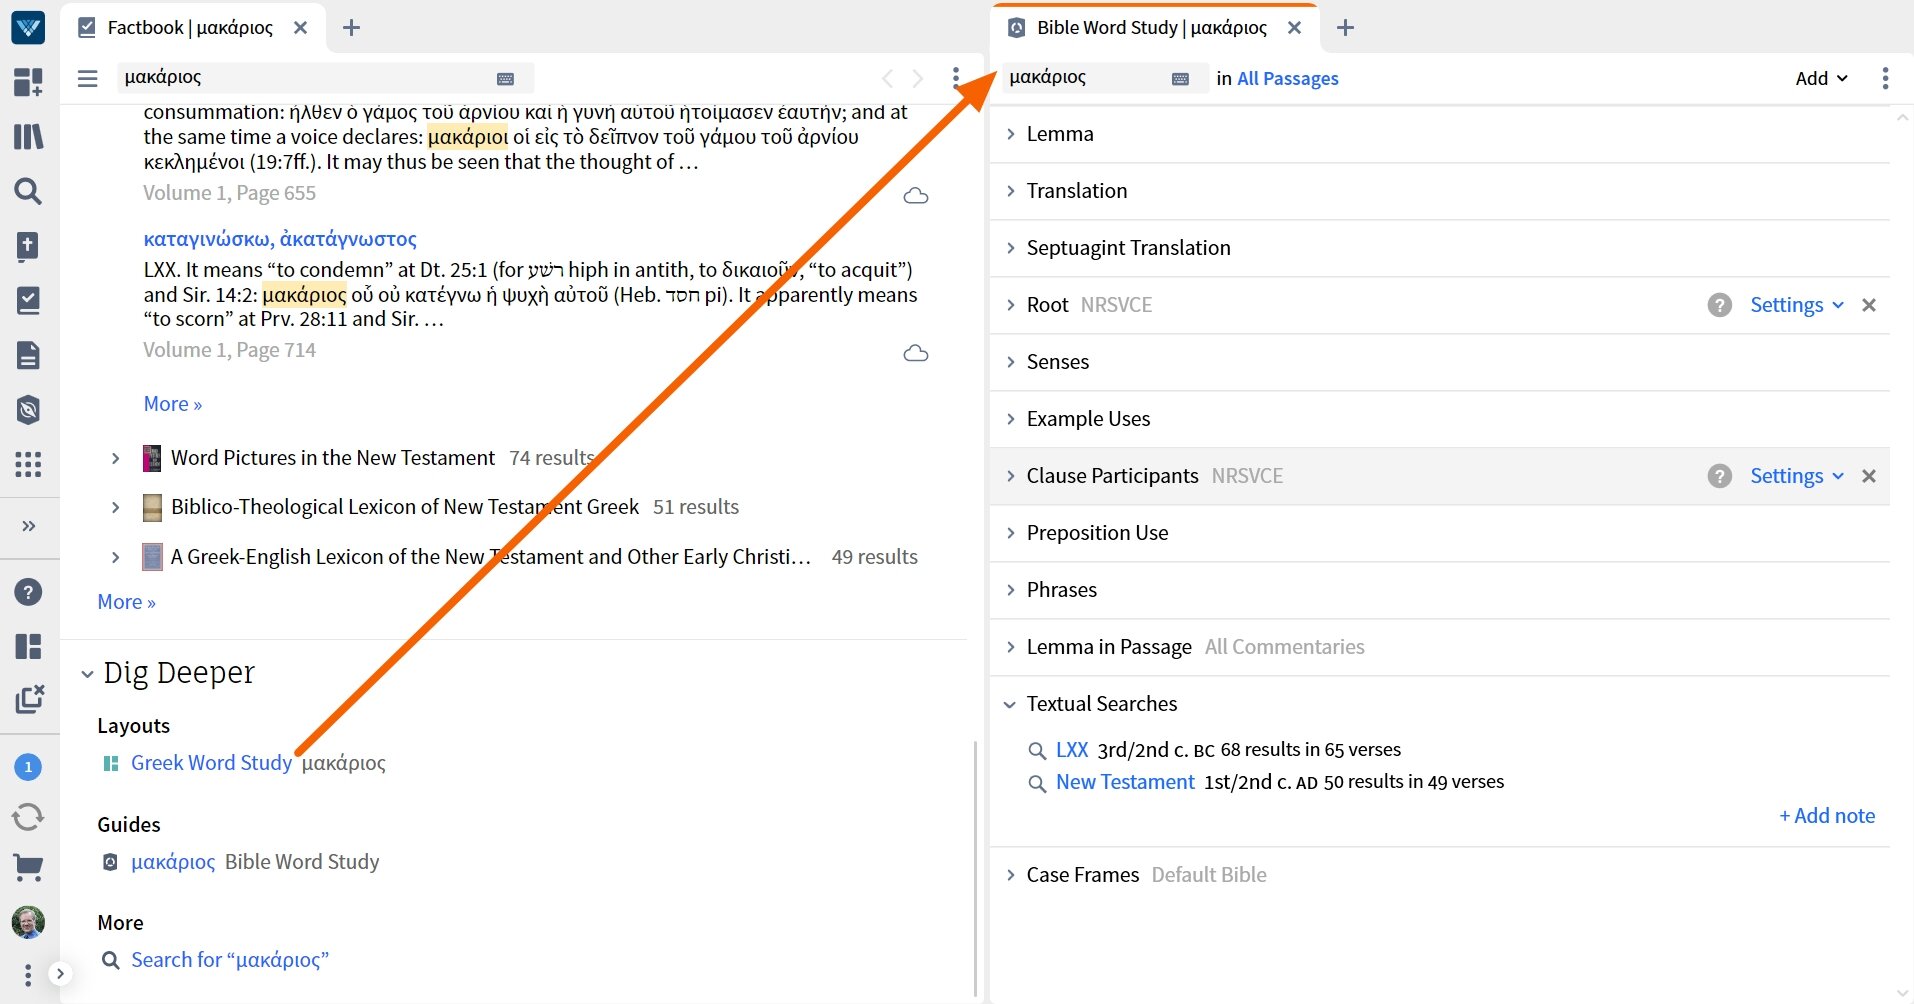Expand the Lemma section

(1010, 134)
